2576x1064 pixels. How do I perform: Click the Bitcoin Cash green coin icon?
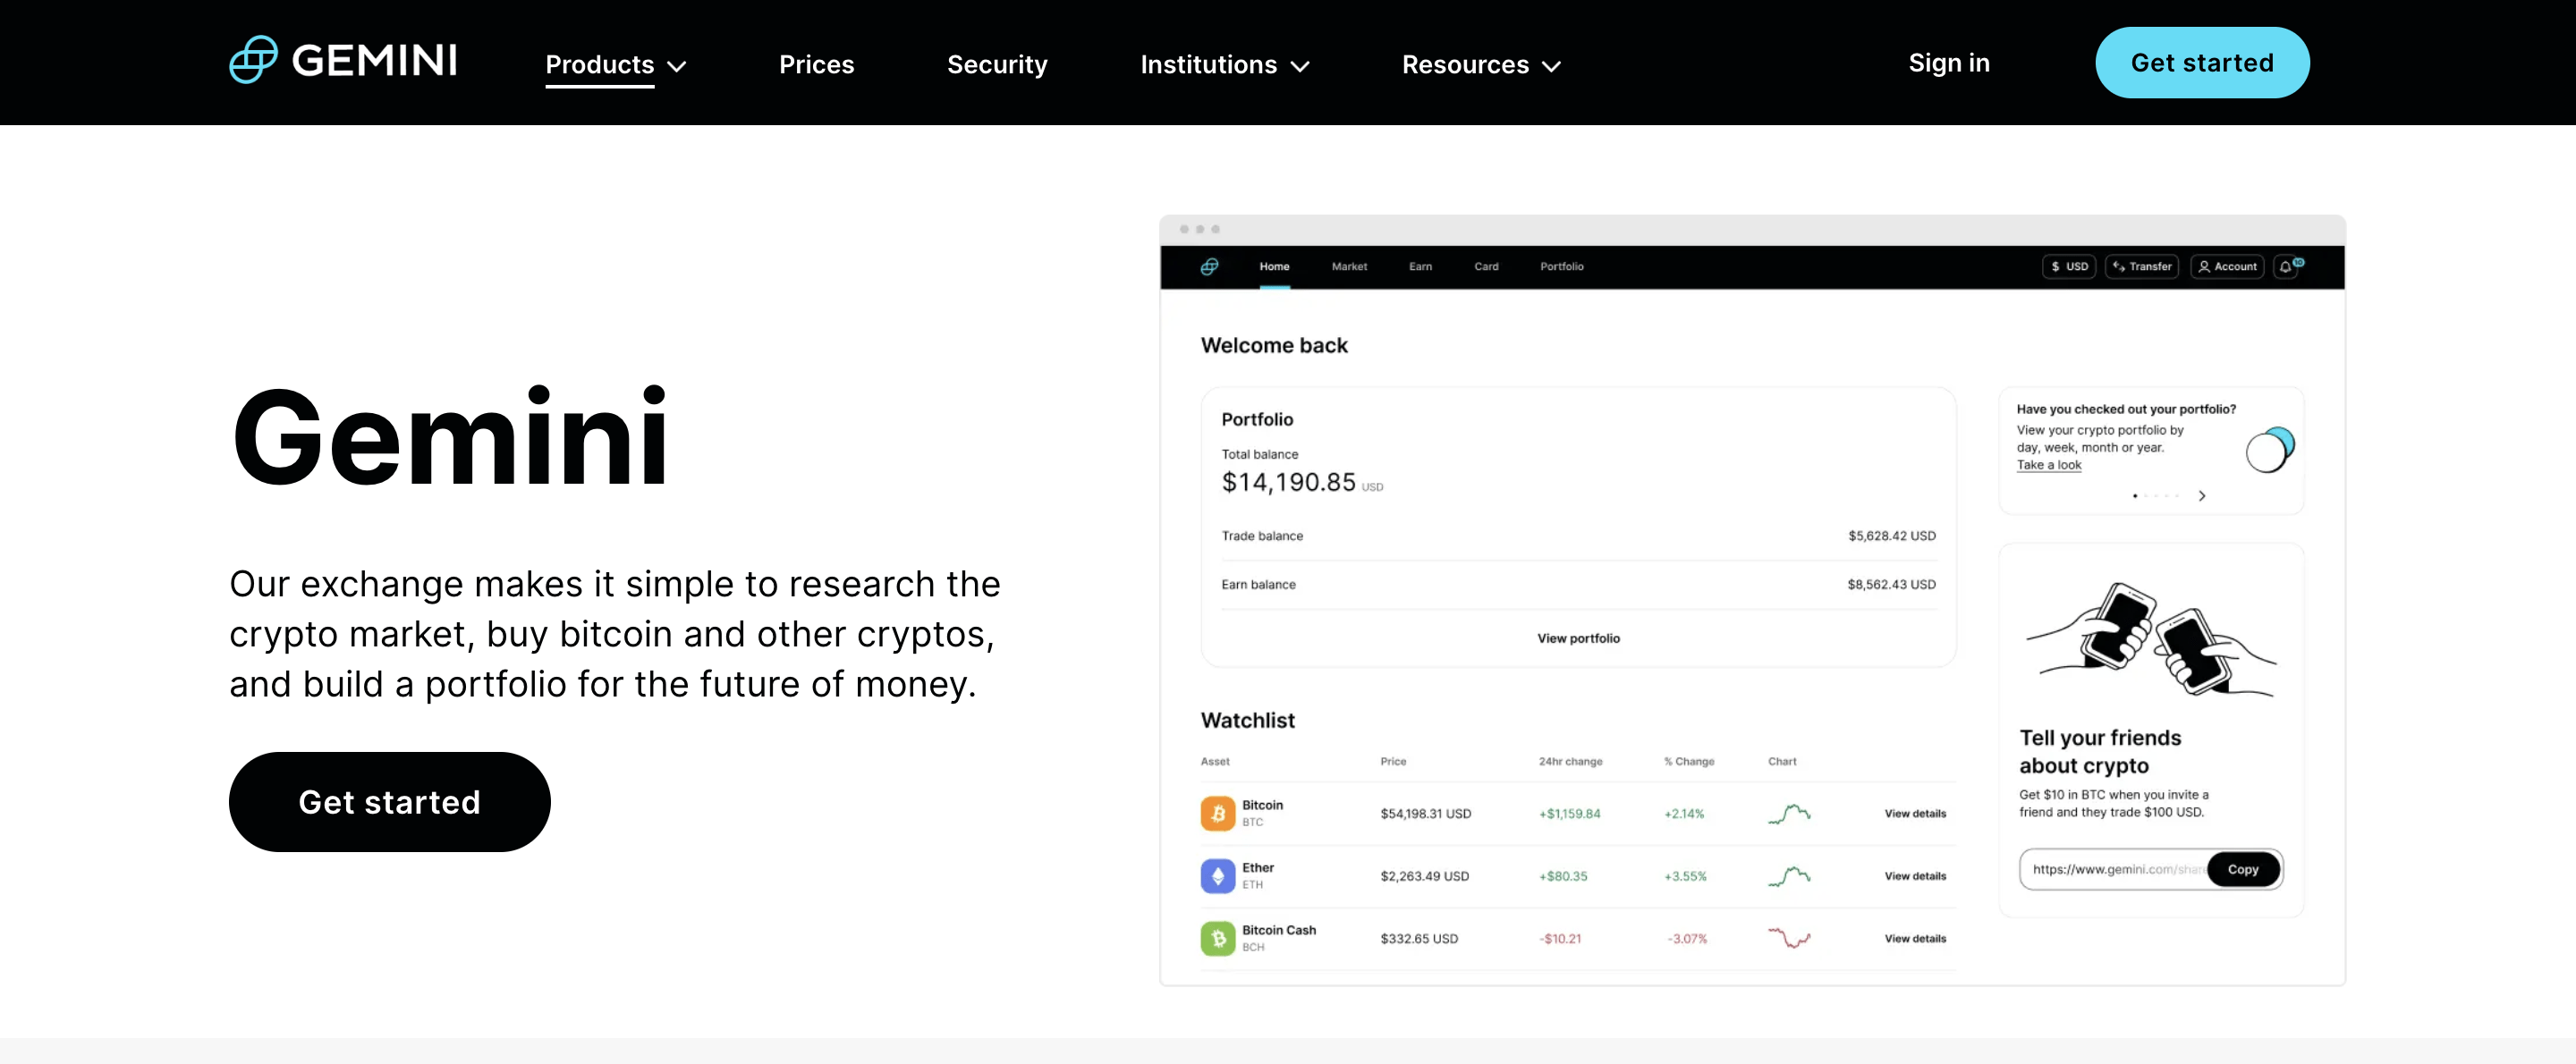tap(1217, 938)
